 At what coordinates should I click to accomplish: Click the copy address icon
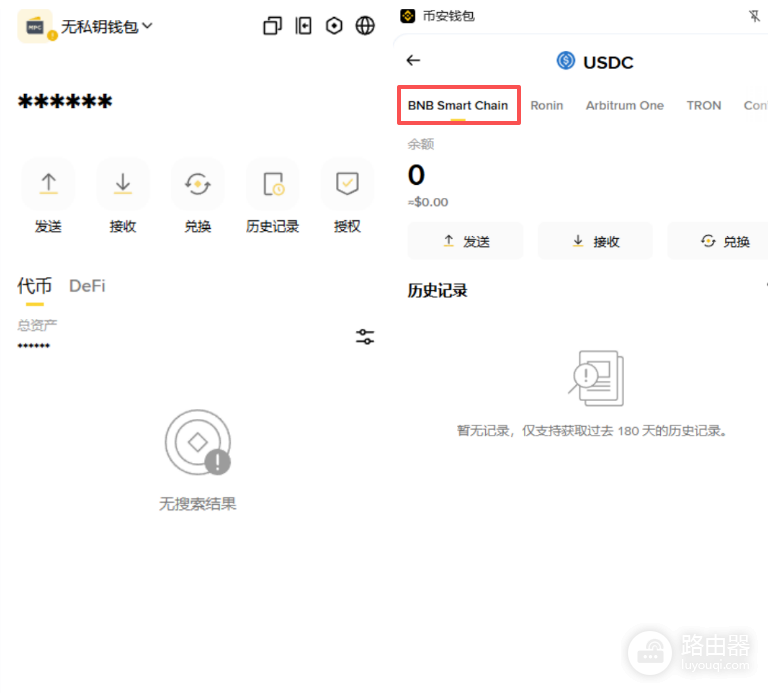272,26
